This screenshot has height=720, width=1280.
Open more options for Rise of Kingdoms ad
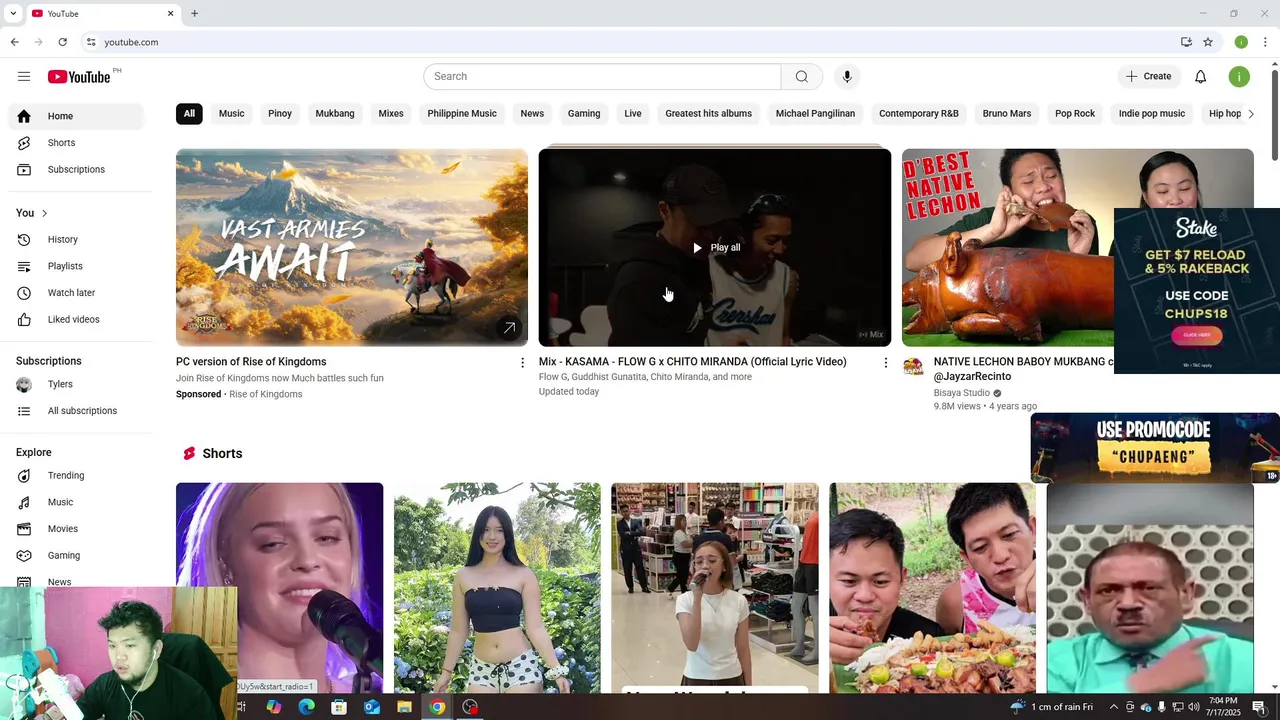522,363
